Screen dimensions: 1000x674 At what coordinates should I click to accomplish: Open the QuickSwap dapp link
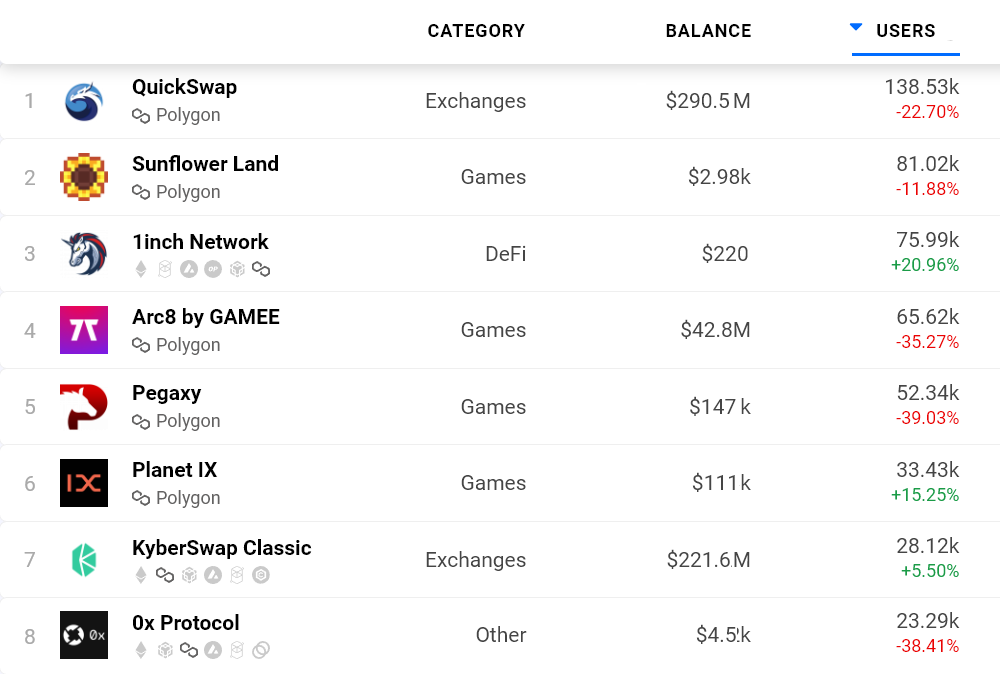click(184, 87)
